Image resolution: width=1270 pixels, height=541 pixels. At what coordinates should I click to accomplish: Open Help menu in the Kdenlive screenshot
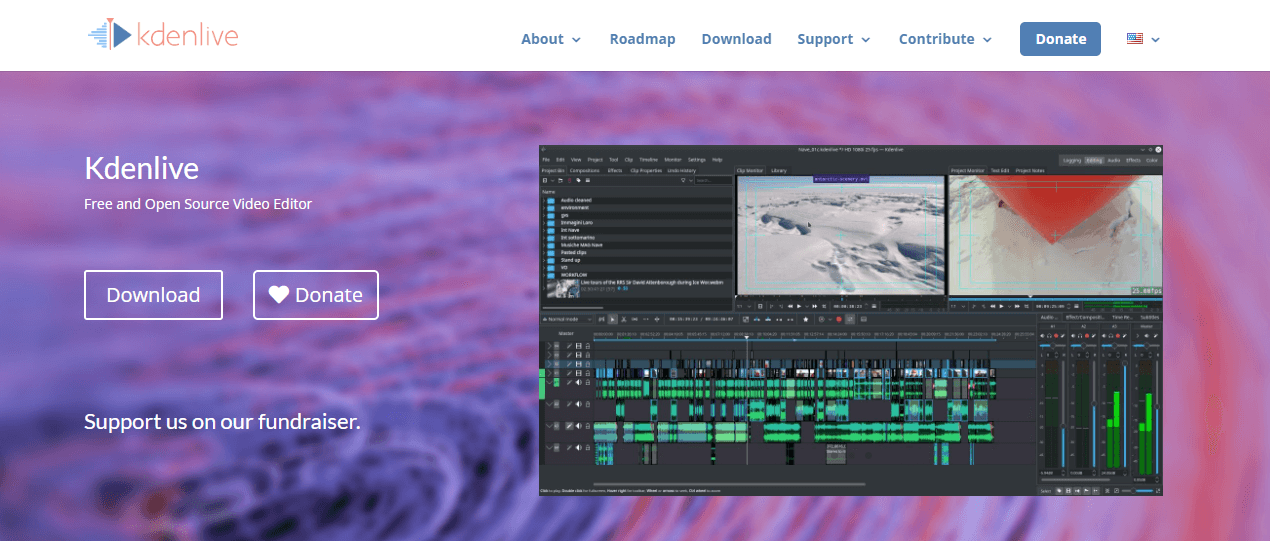click(x=717, y=160)
